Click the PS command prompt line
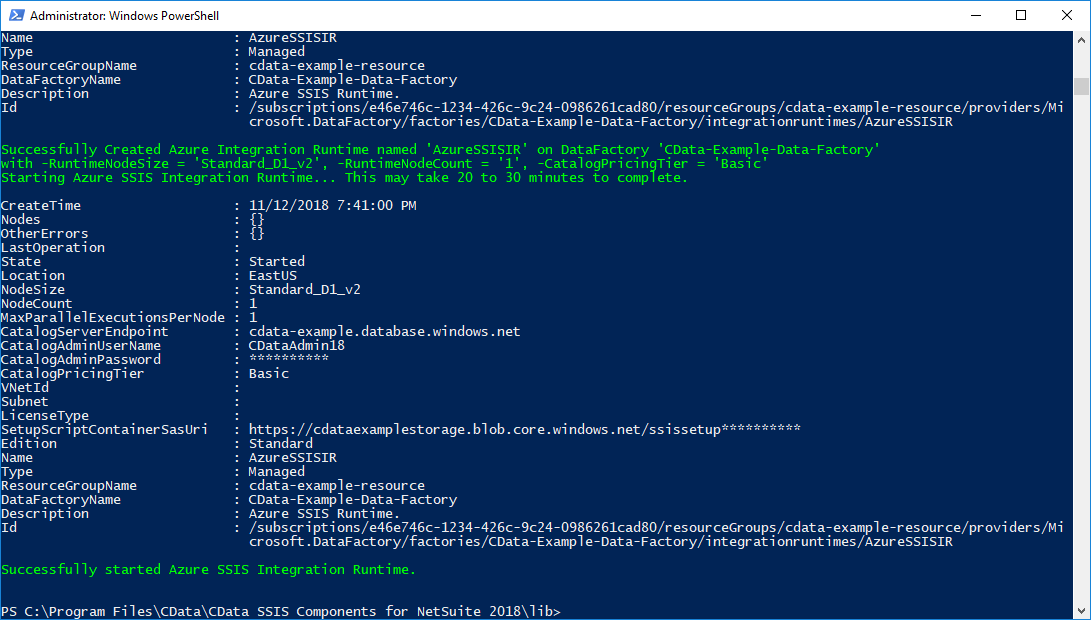 pyautogui.click(x=280, y=611)
